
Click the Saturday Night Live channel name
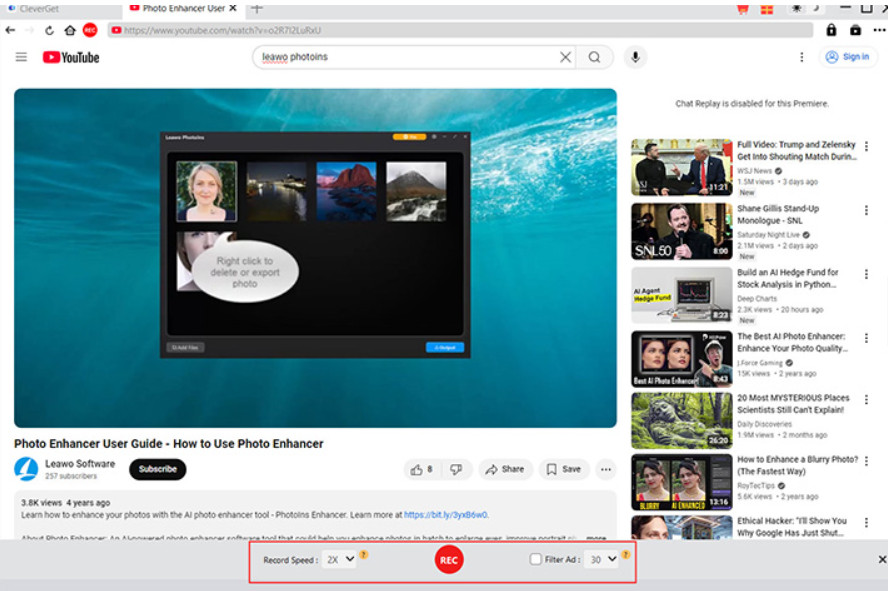(769, 235)
